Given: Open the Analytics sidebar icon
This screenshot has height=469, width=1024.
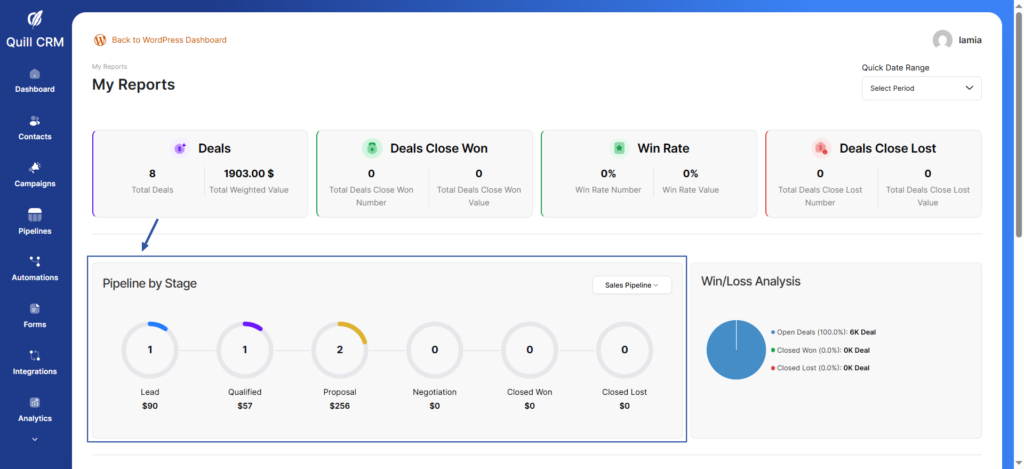Looking at the screenshot, I should [35, 402].
